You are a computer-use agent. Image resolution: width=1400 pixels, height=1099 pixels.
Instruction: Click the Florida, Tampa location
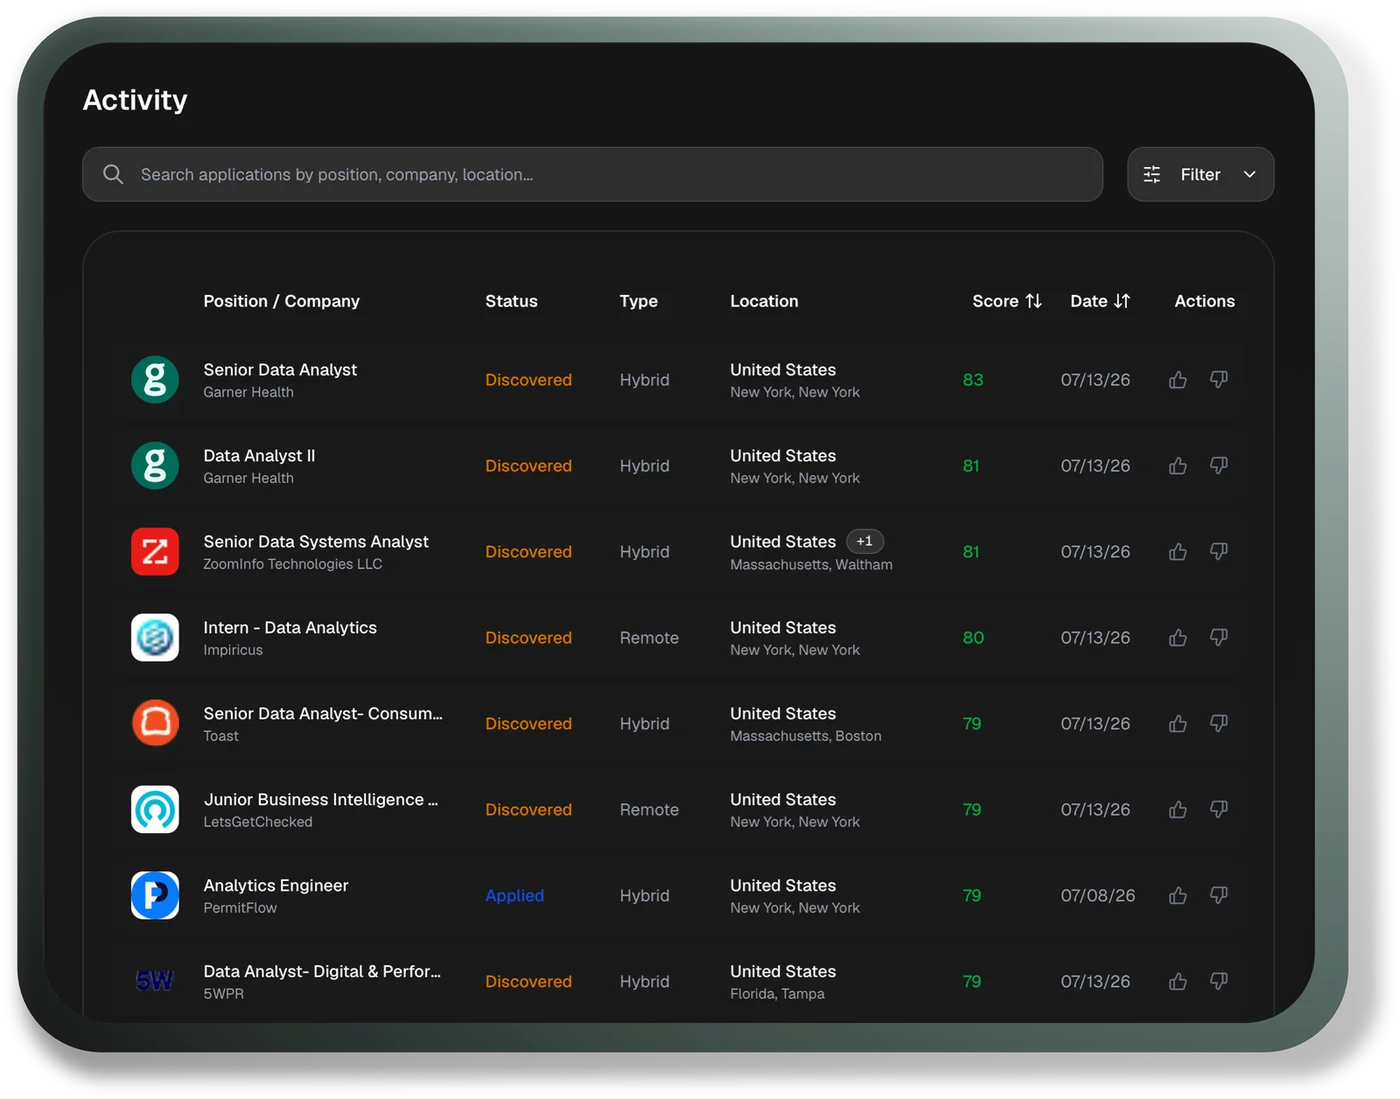coord(777,995)
